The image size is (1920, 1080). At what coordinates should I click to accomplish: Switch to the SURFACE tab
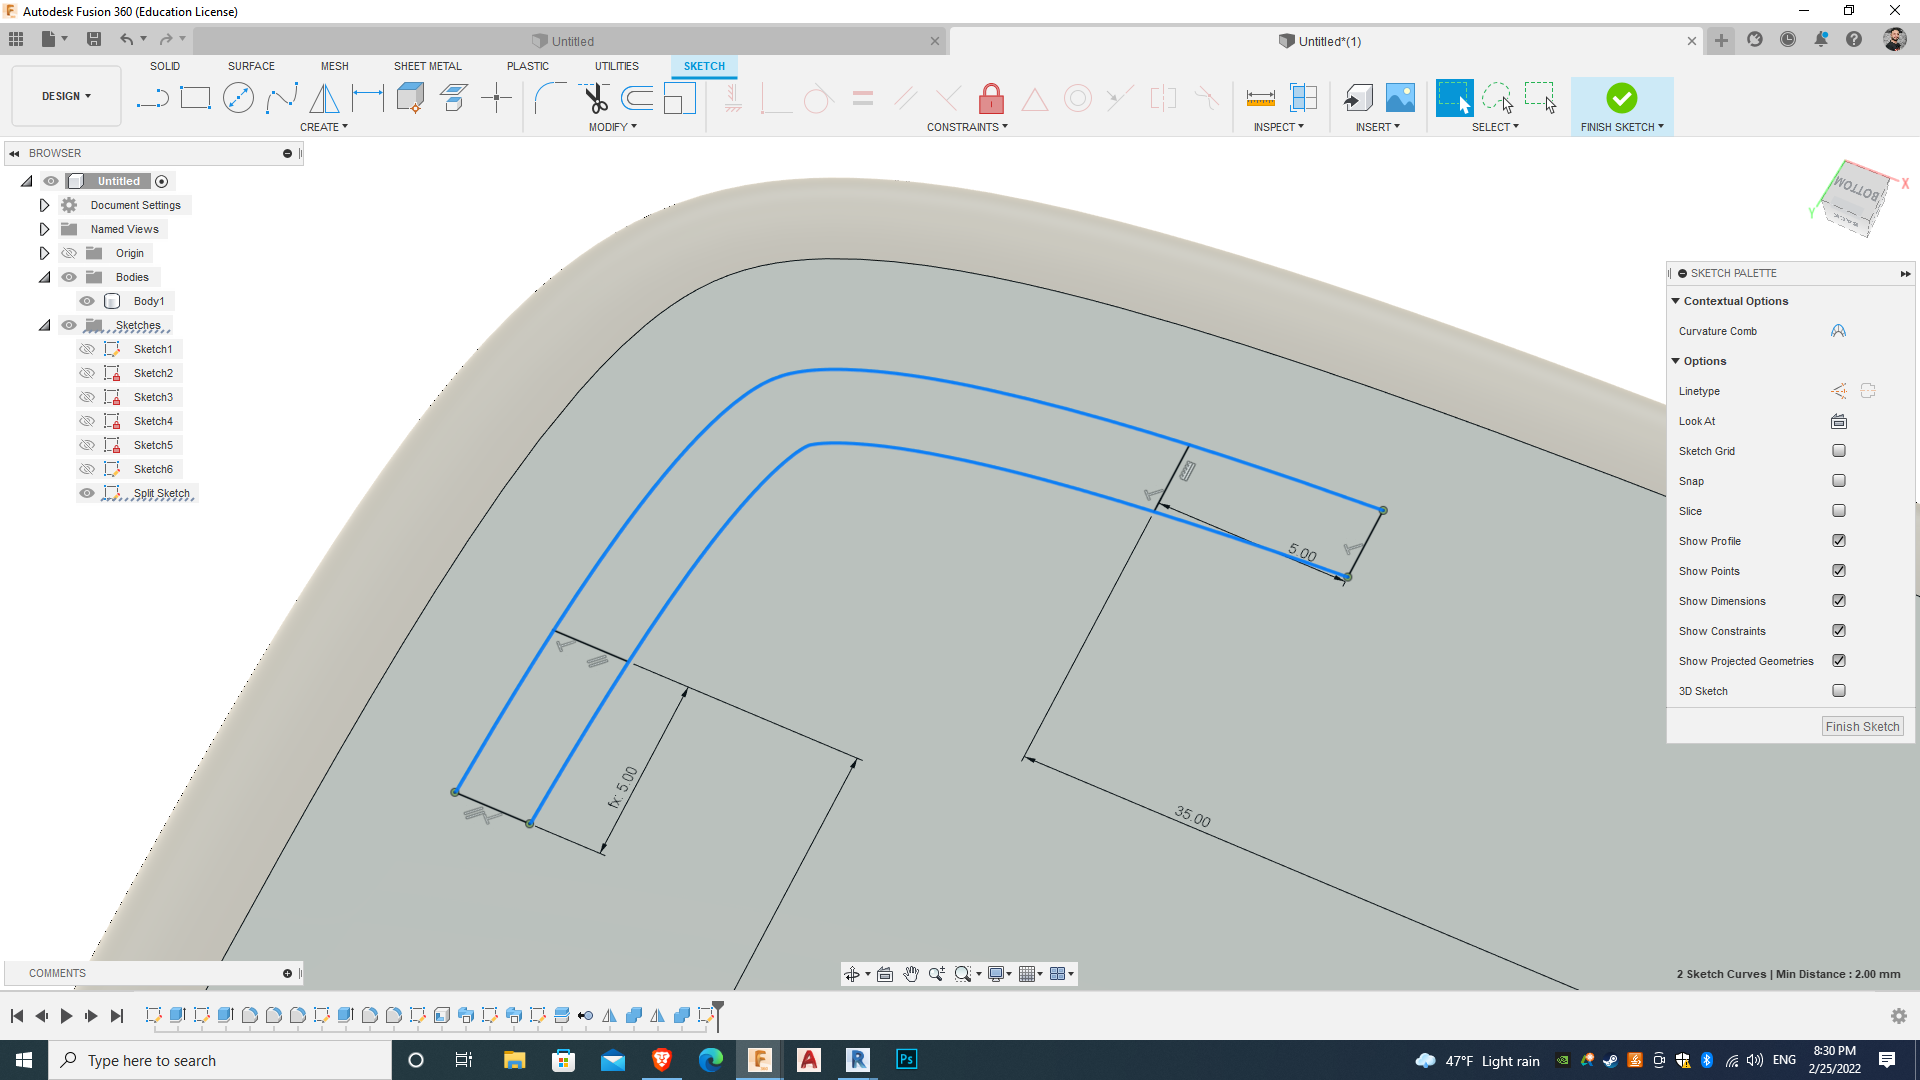[250, 66]
